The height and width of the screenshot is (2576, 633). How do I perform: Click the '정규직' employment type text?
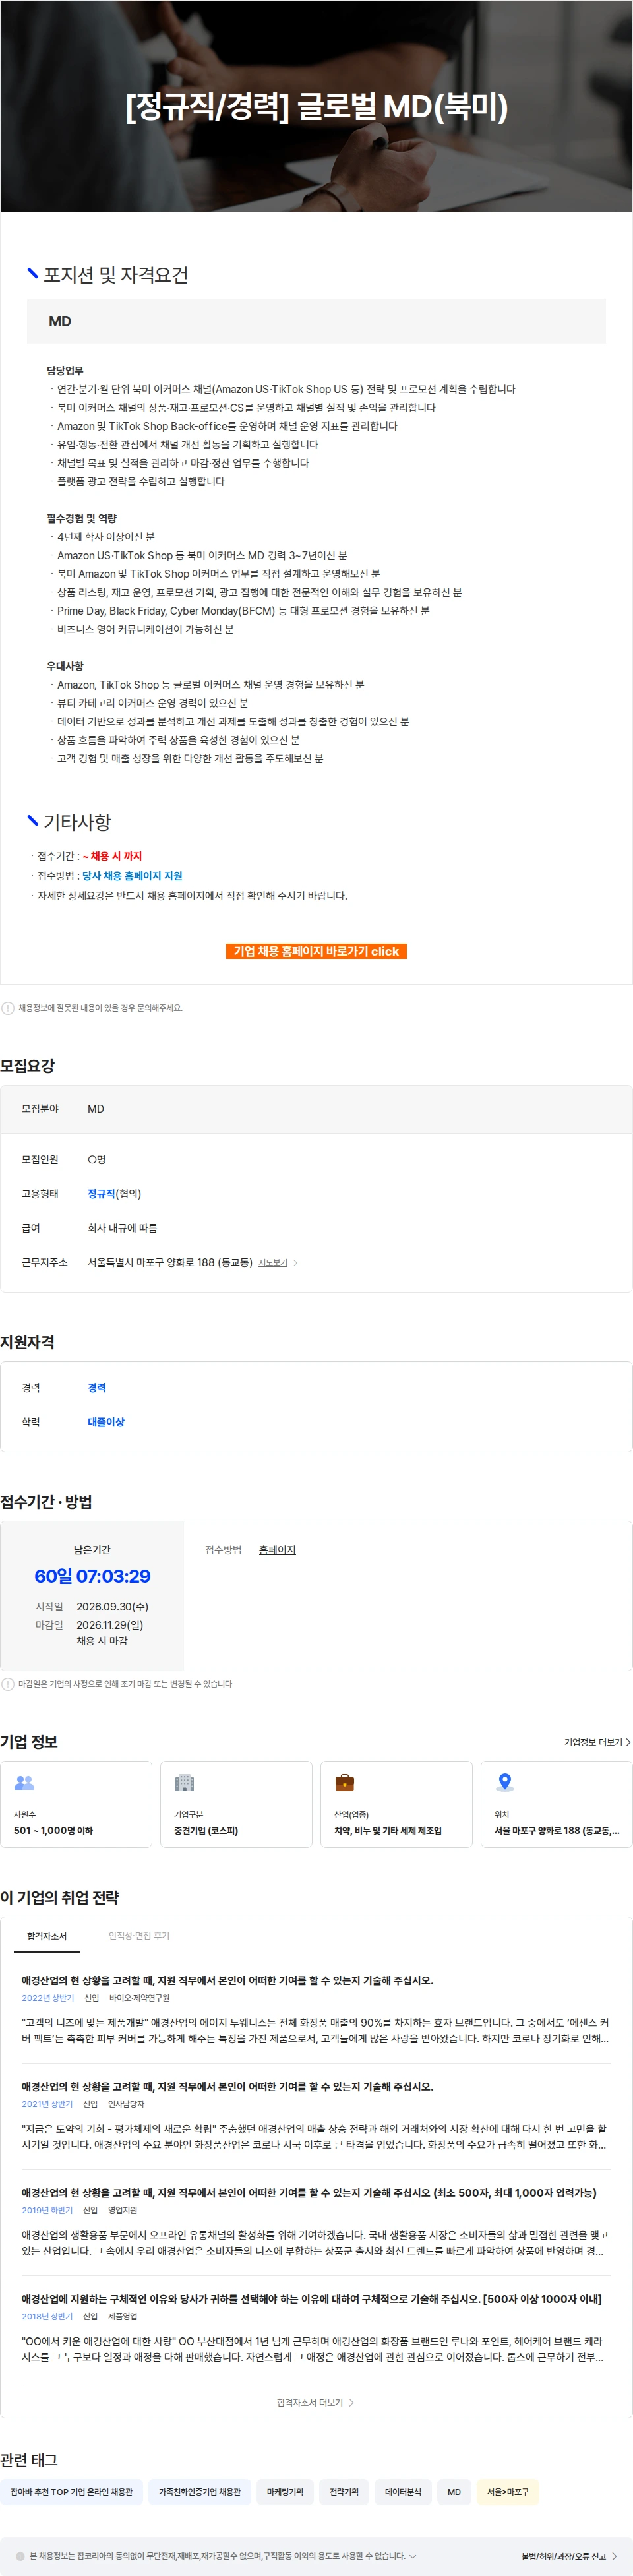101,1194
